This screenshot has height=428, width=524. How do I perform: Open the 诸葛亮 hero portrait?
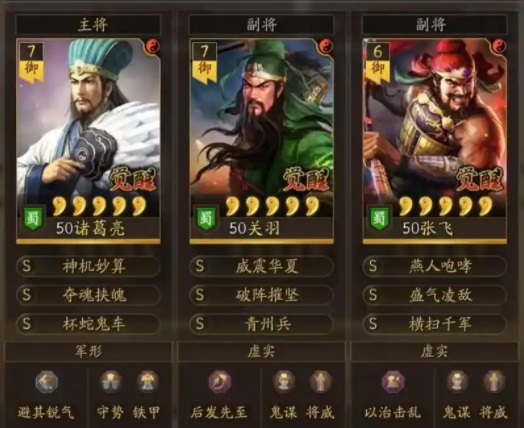point(88,140)
